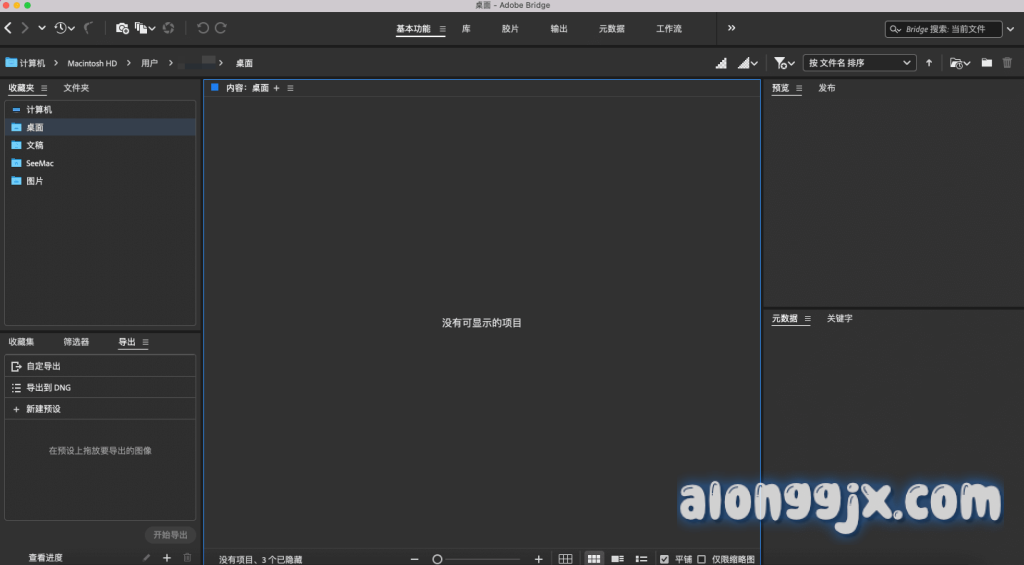1024x565 pixels.
Task: Click the thumbnail size slider handle
Action: [x=437, y=559]
